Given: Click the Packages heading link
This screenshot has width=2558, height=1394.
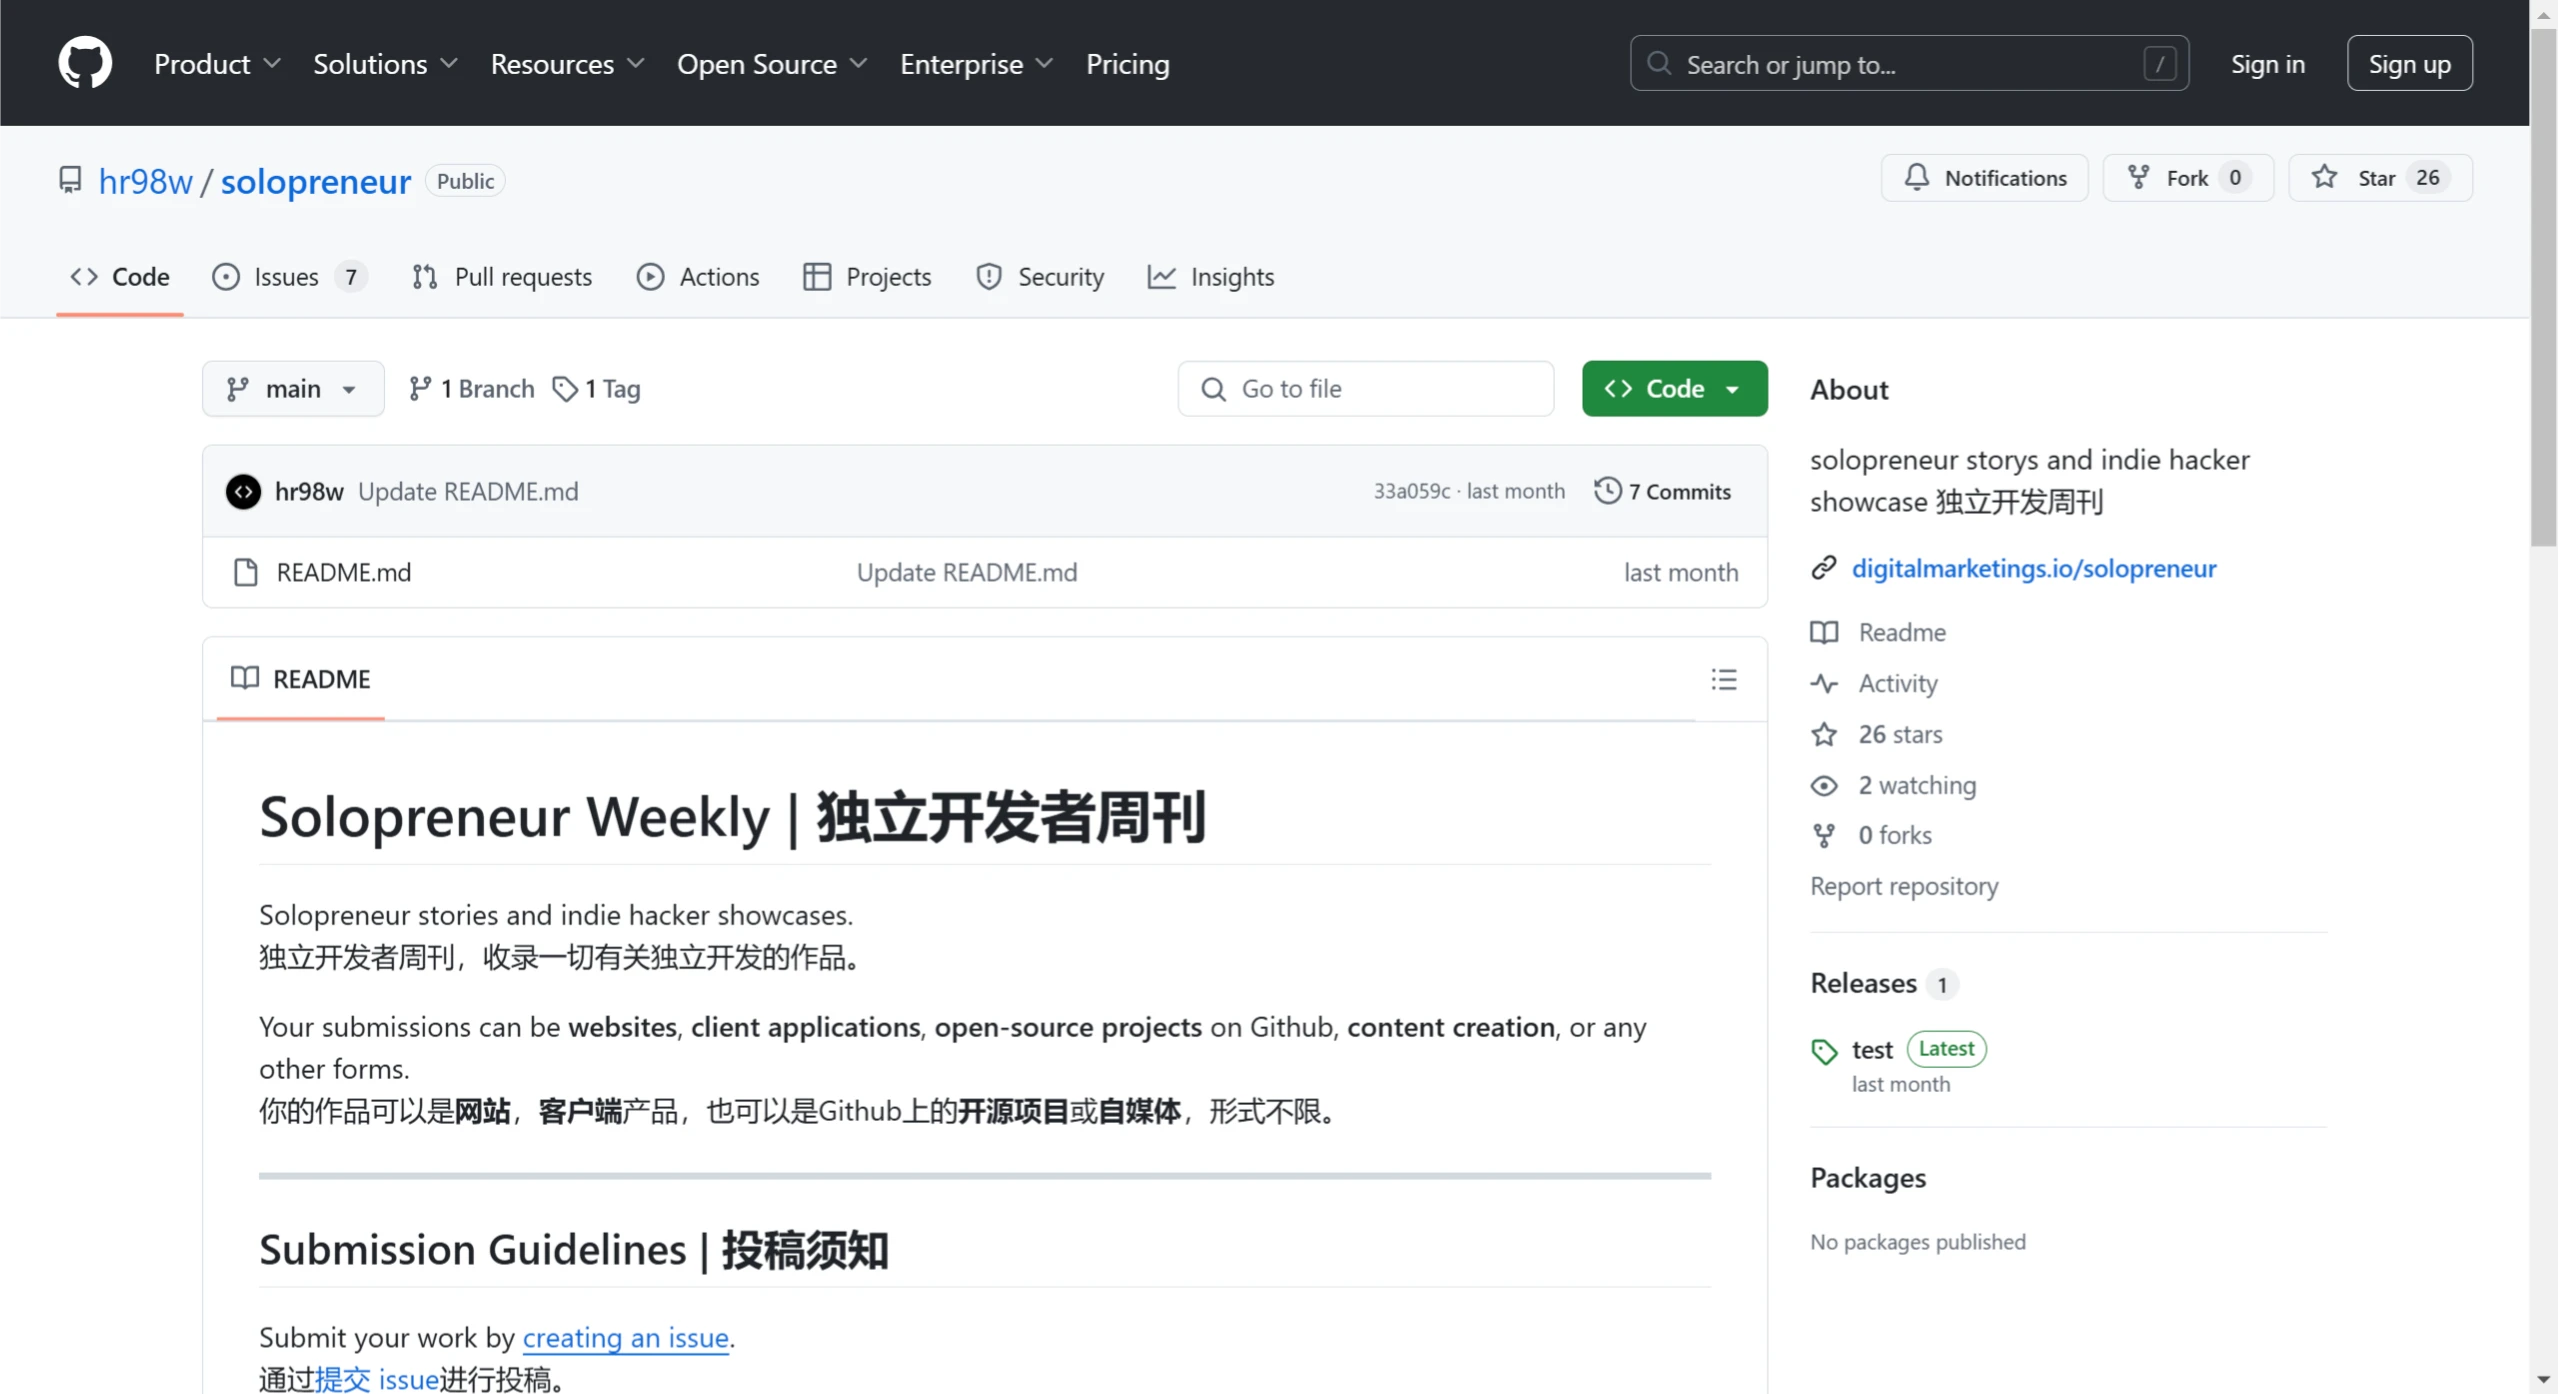Looking at the screenshot, I should point(1867,1177).
